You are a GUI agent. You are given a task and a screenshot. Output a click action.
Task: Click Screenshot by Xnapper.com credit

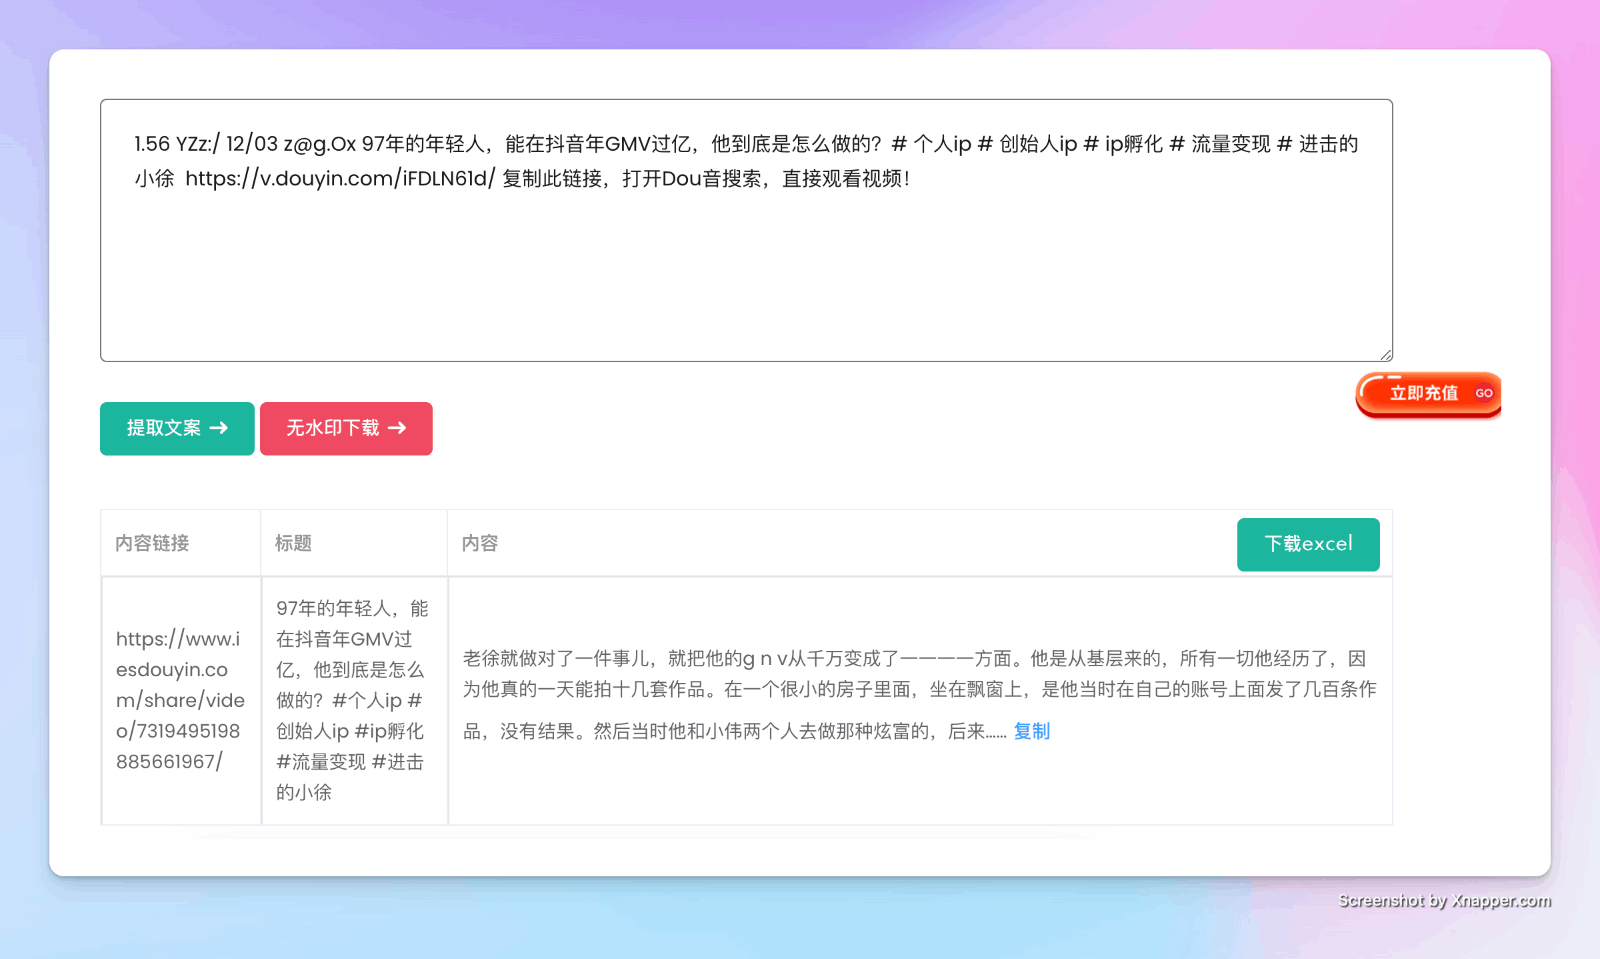point(1444,900)
